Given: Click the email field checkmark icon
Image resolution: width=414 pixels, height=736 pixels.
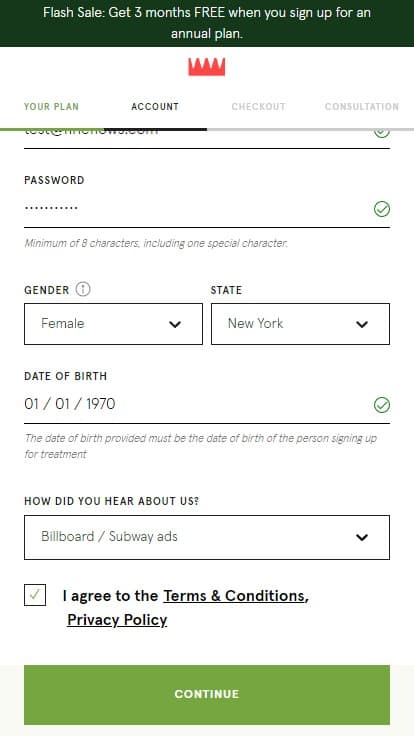Looking at the screenshot, I should [x=382, y=133].
